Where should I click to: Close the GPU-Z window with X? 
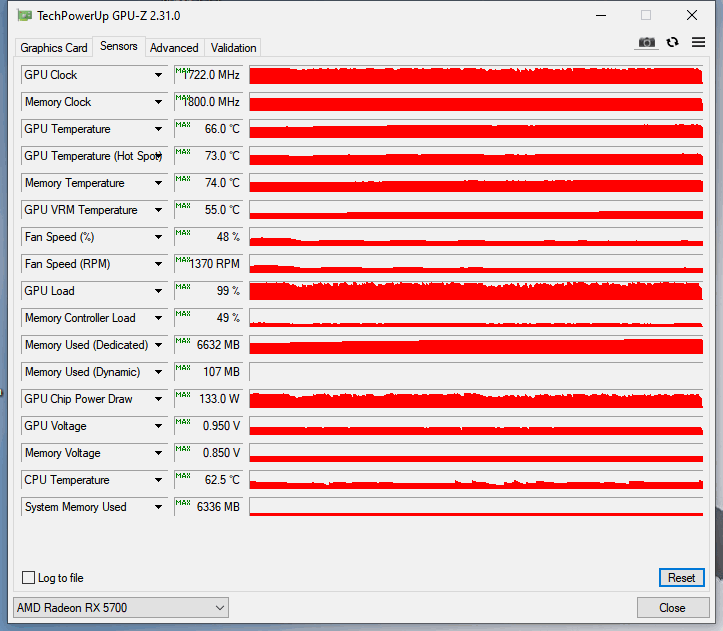tap(692, 15)
